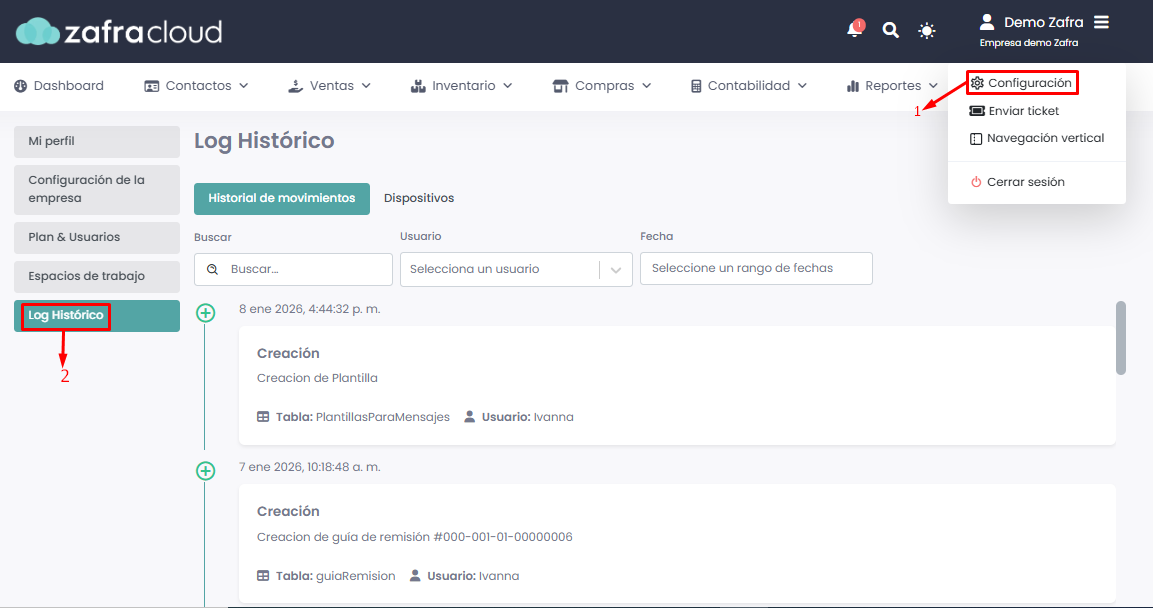Viewport: 1153px width, 608px height.
Task: Click user icon on guía de remisión card
Action: tap(415, 576)
